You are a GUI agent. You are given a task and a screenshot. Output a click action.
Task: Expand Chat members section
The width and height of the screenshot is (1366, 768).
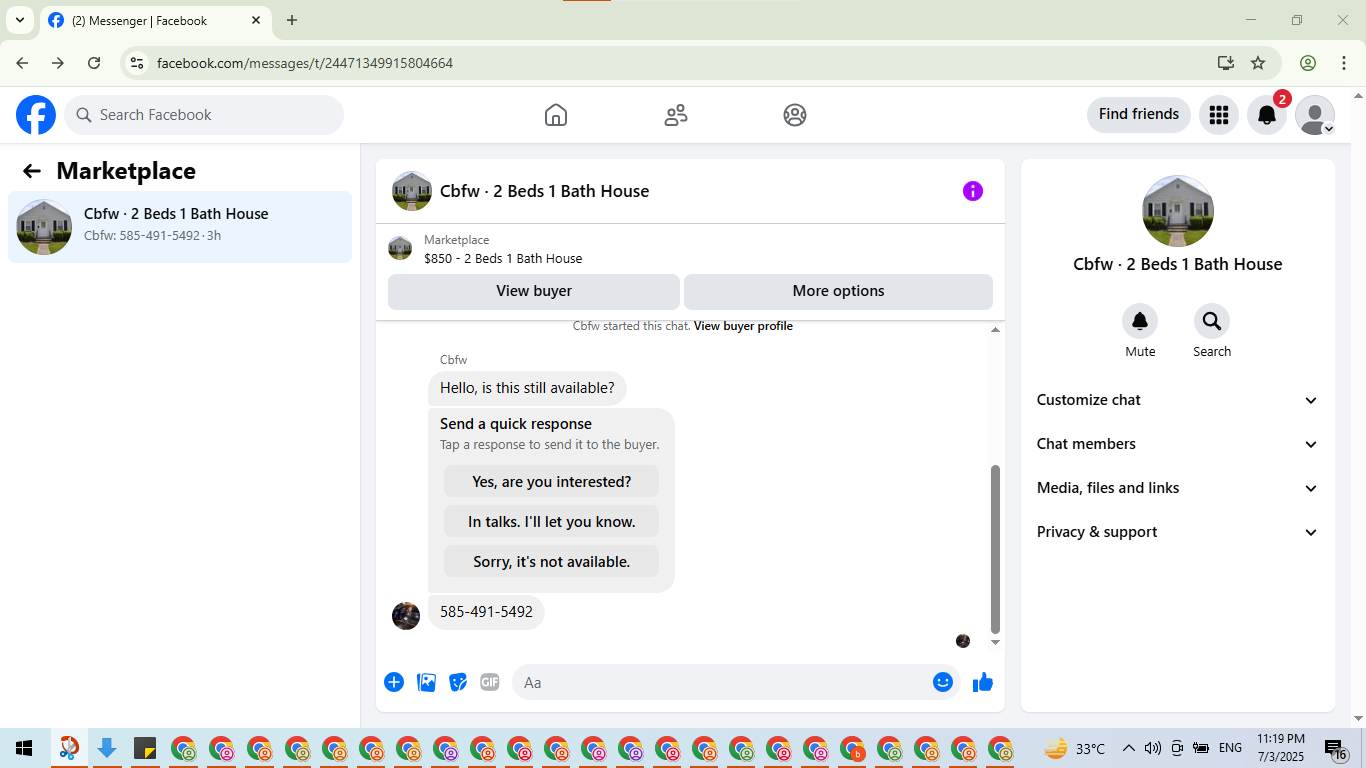[1178, 444]
